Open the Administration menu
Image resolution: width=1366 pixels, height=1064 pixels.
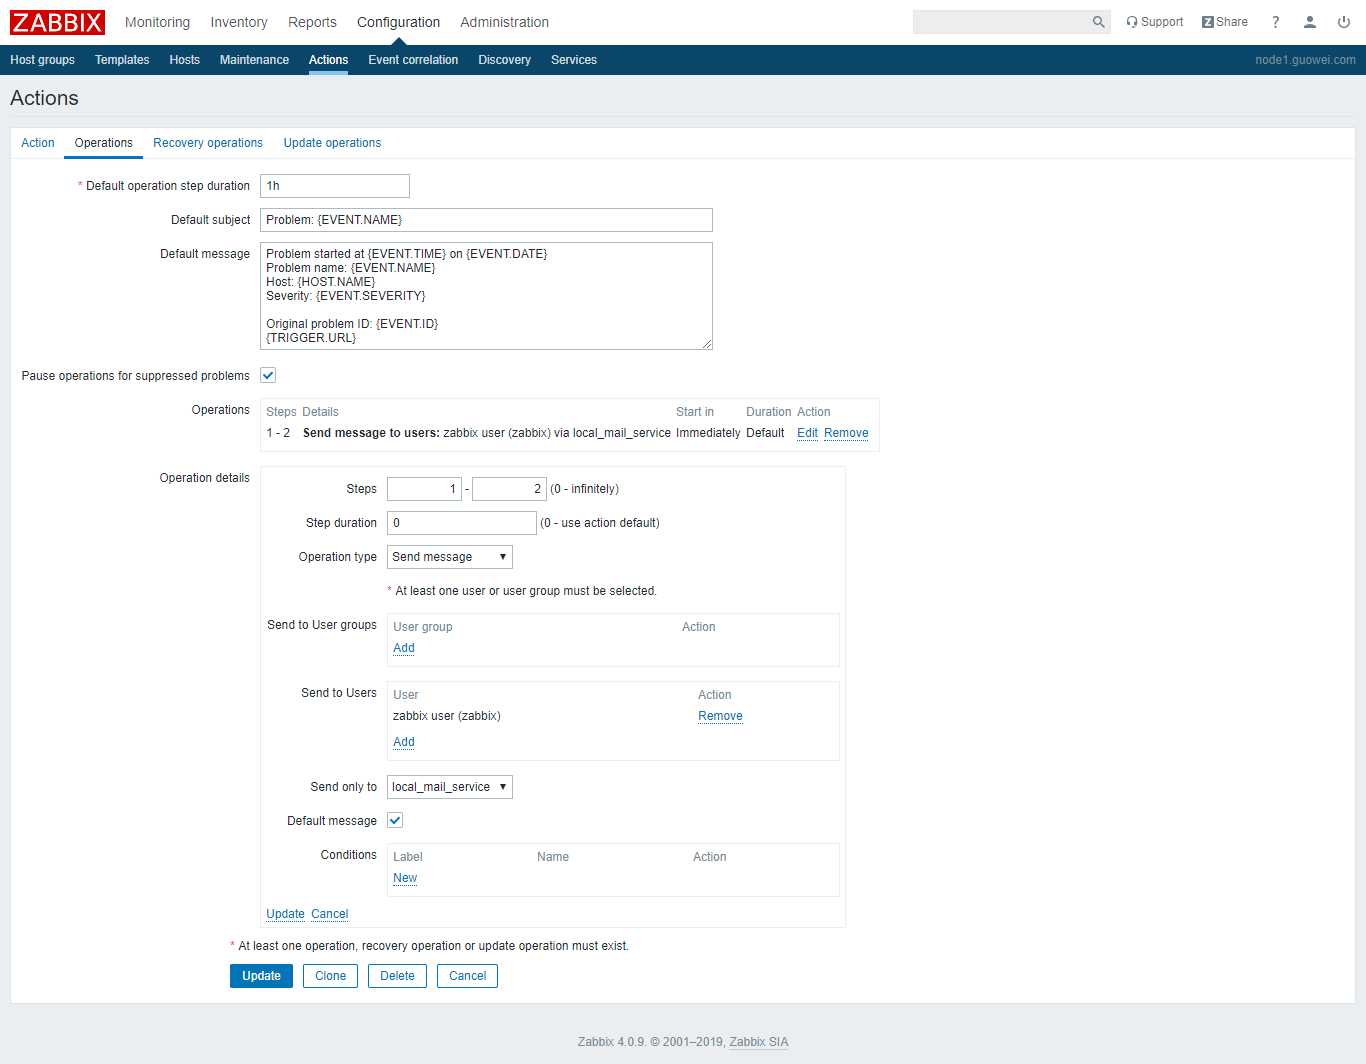(x=504, y=22)
